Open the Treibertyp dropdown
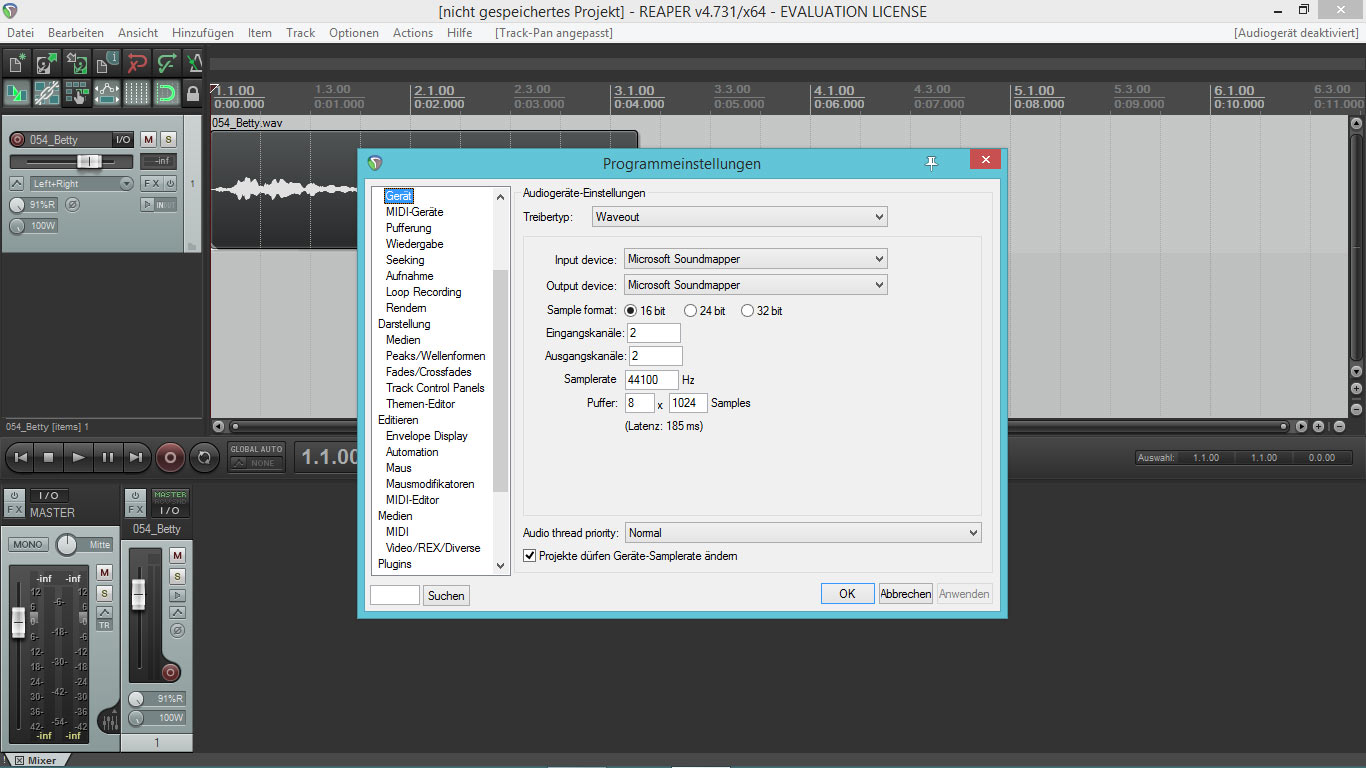This screenshot has height=768, width=1366. (739, 217)
